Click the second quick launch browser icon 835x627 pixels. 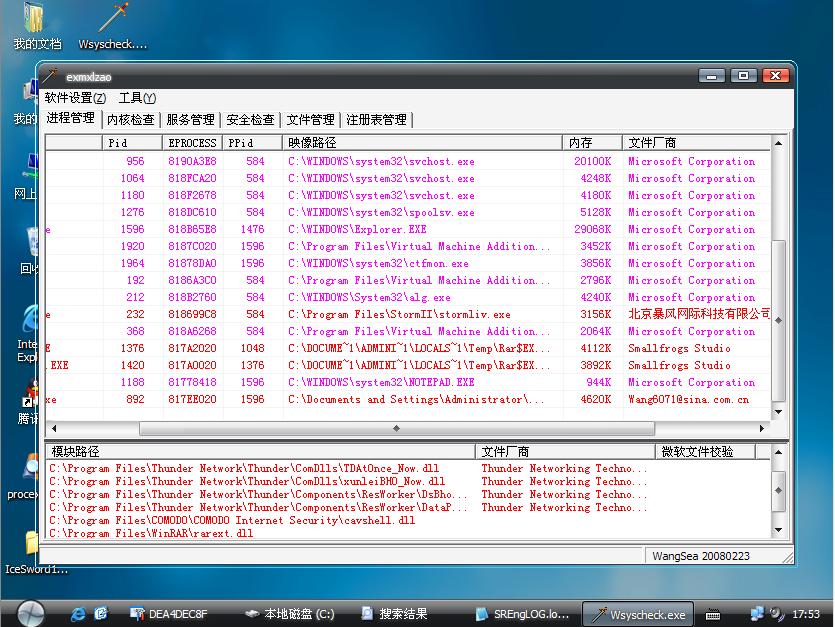pyautogui.click(x=101, y=614)
